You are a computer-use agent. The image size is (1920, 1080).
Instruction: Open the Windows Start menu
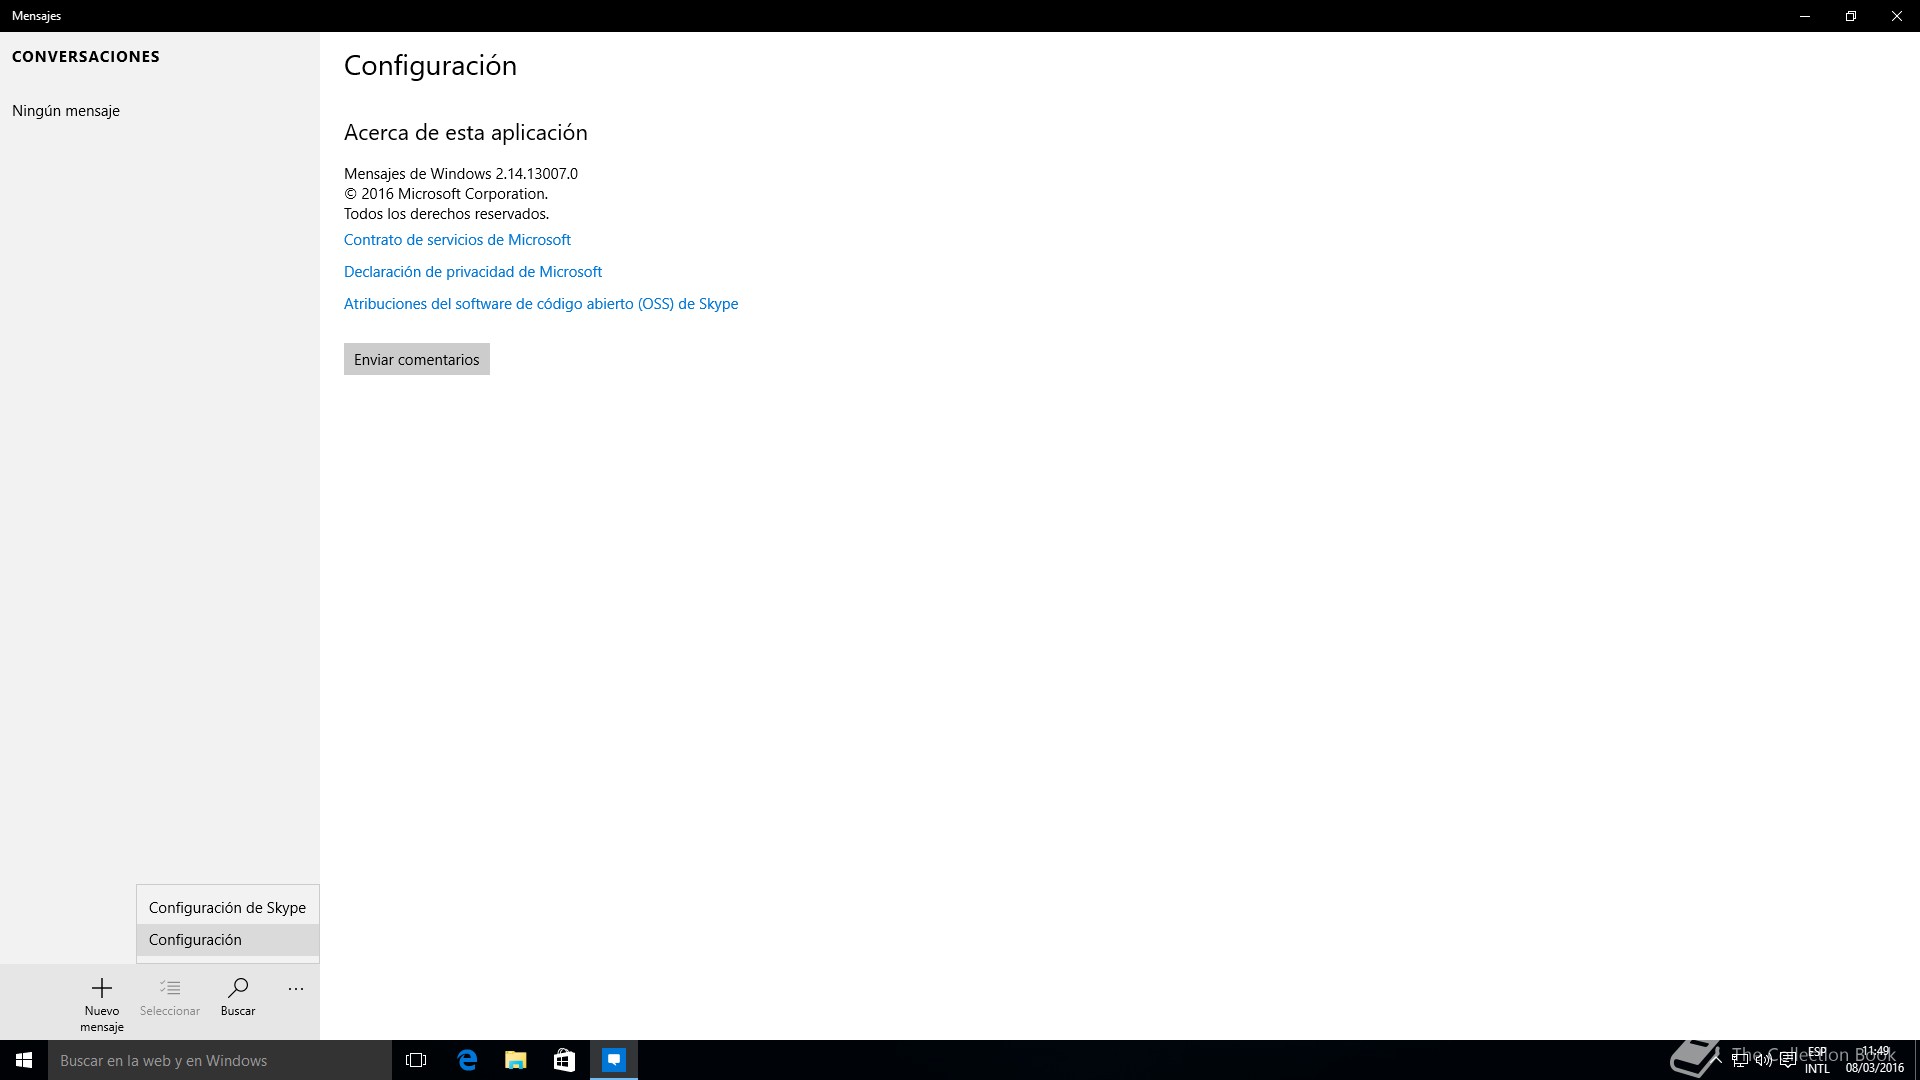coord(24,1060)
